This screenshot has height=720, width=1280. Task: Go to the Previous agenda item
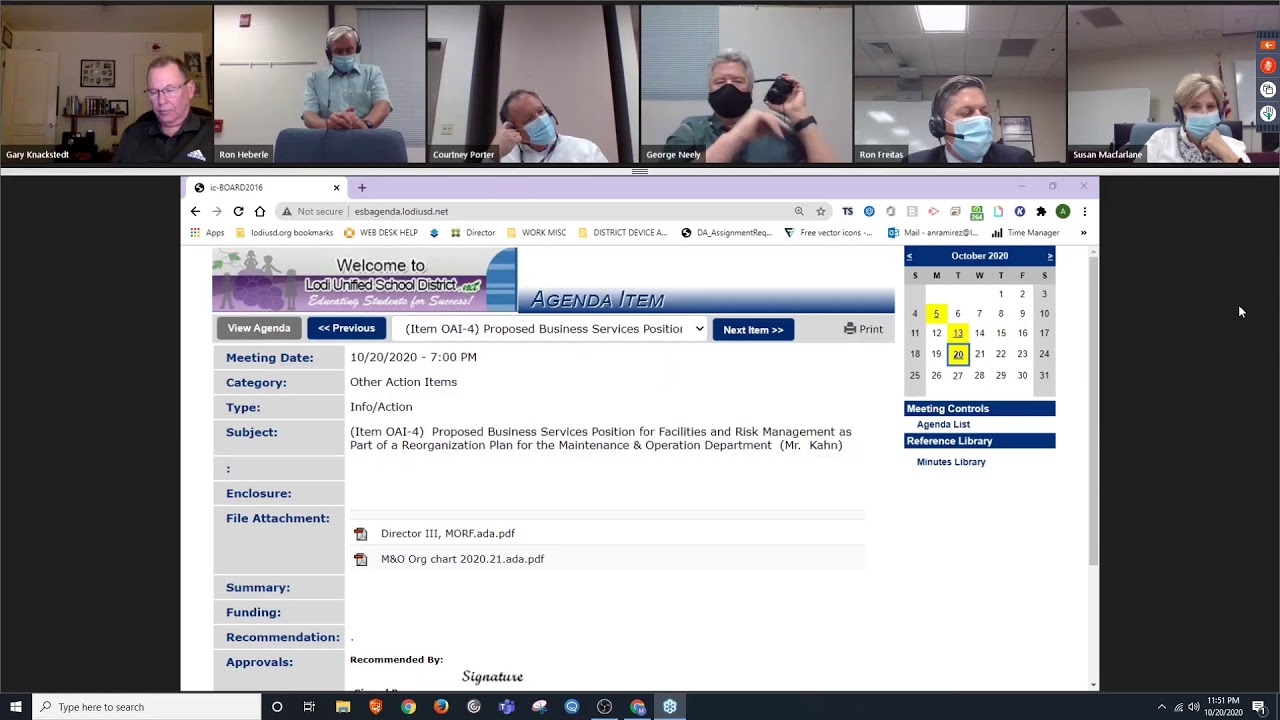tap(346, 328)
